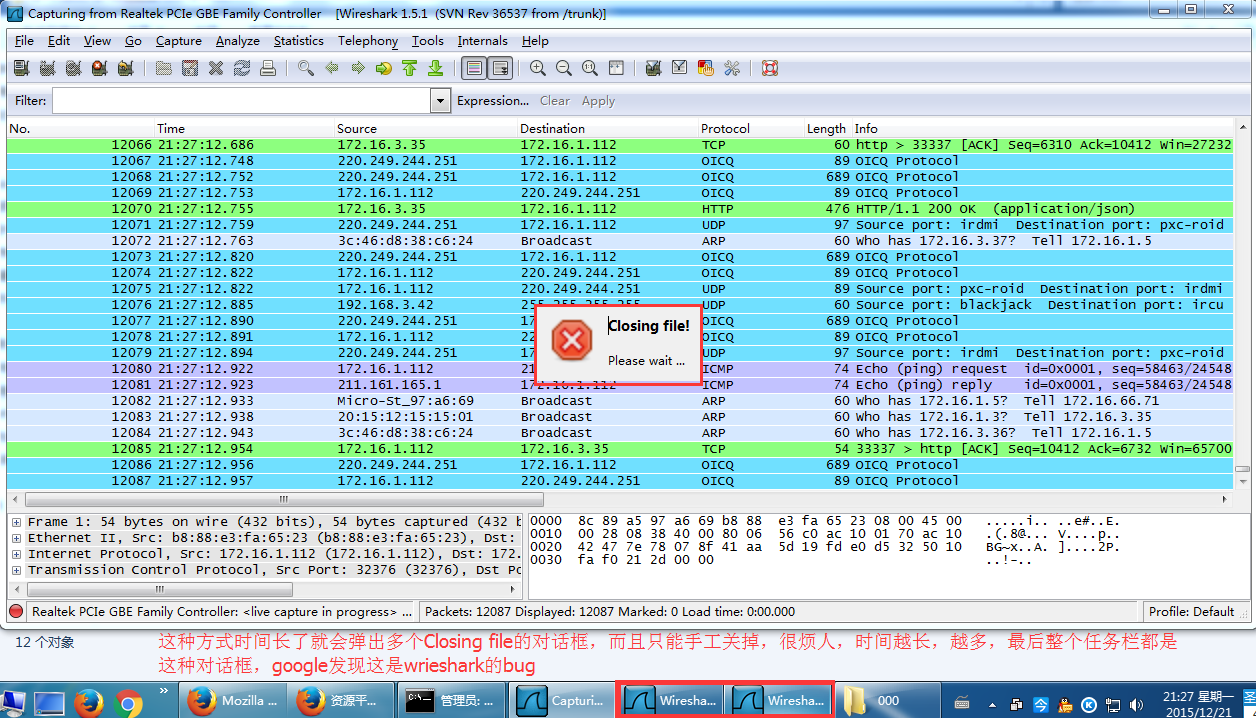Toggle auto scroll in live capture
Viewport: 1256px width, 718px height.
500,68
